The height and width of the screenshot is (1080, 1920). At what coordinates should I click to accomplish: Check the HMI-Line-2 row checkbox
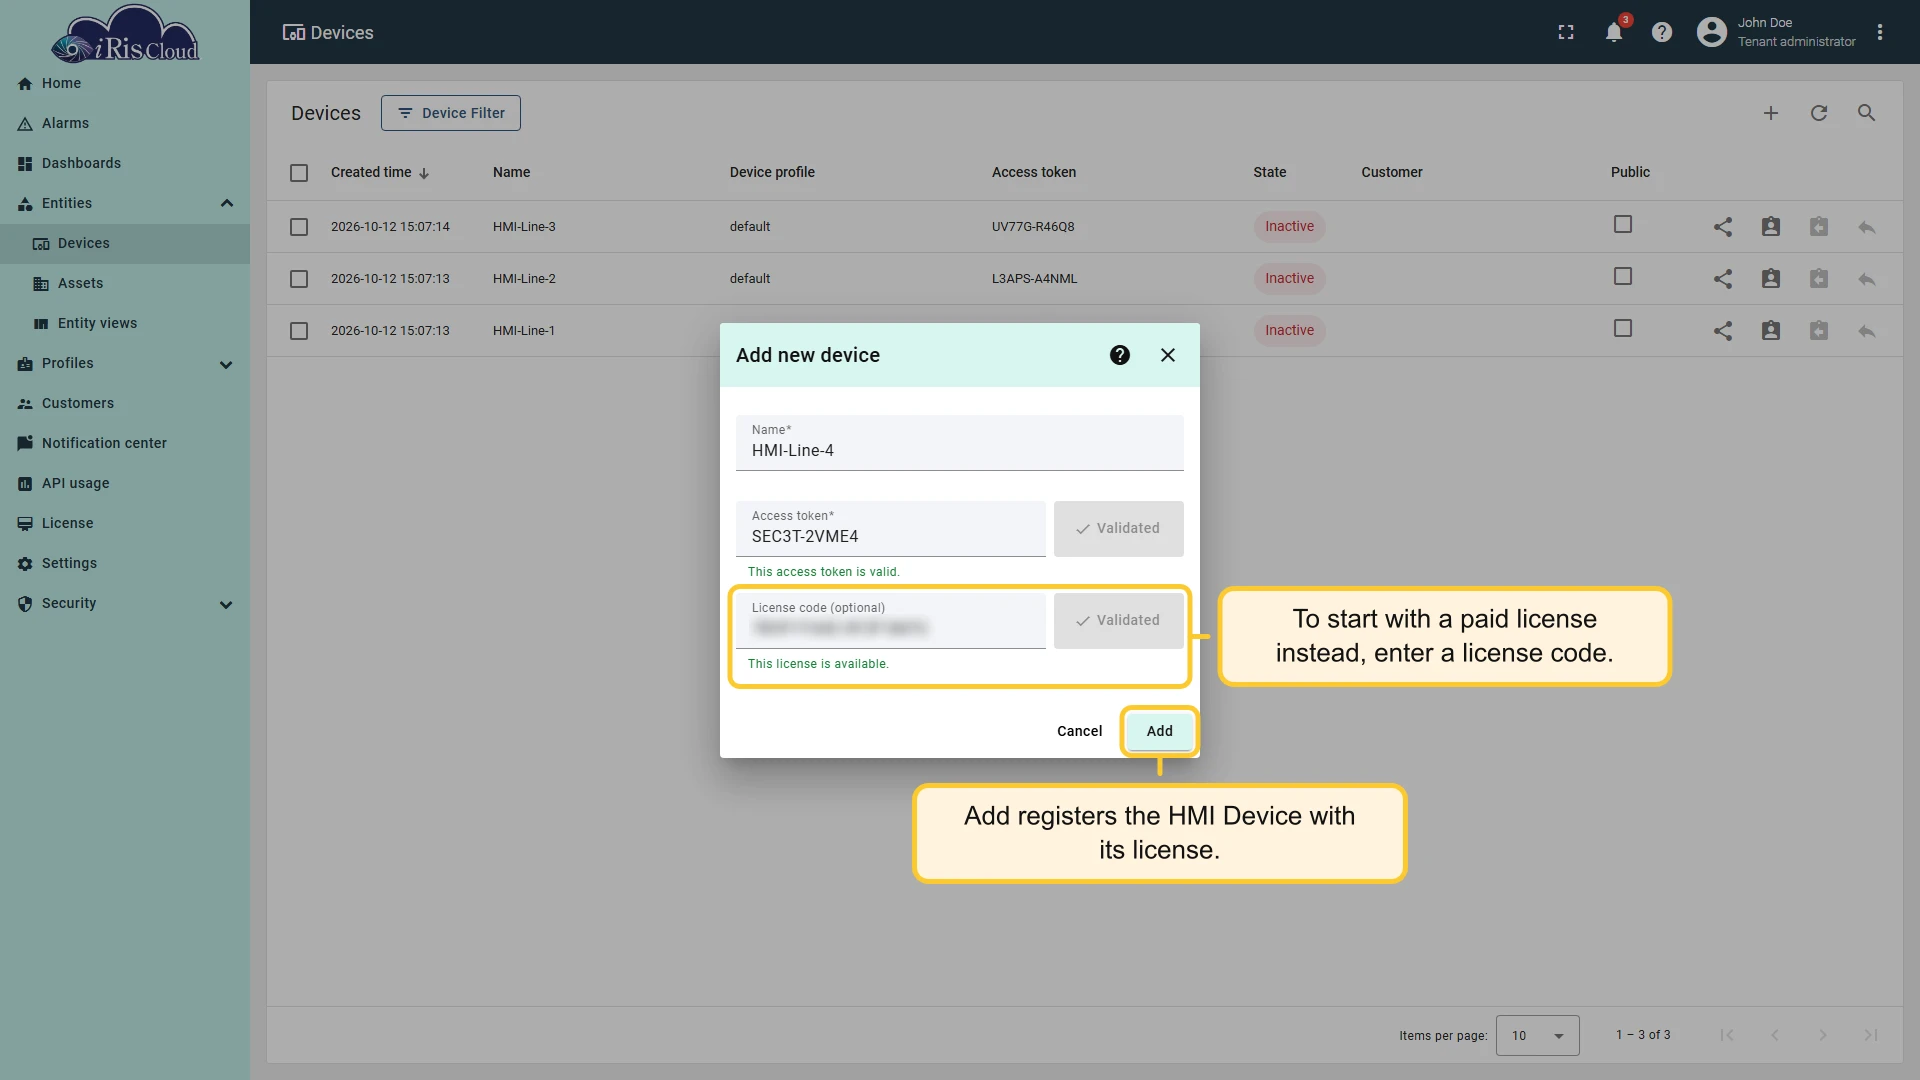(x=299, y=279)
